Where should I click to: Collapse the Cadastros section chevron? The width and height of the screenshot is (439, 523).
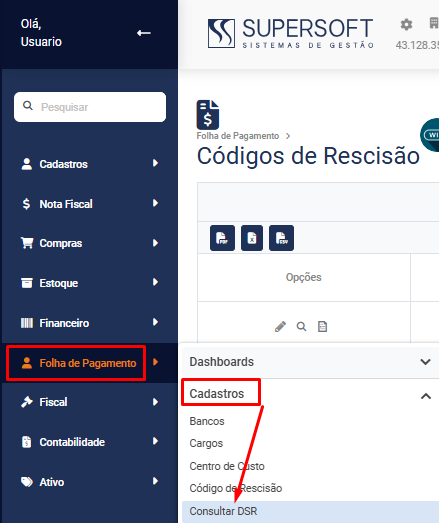coord(426,396)
